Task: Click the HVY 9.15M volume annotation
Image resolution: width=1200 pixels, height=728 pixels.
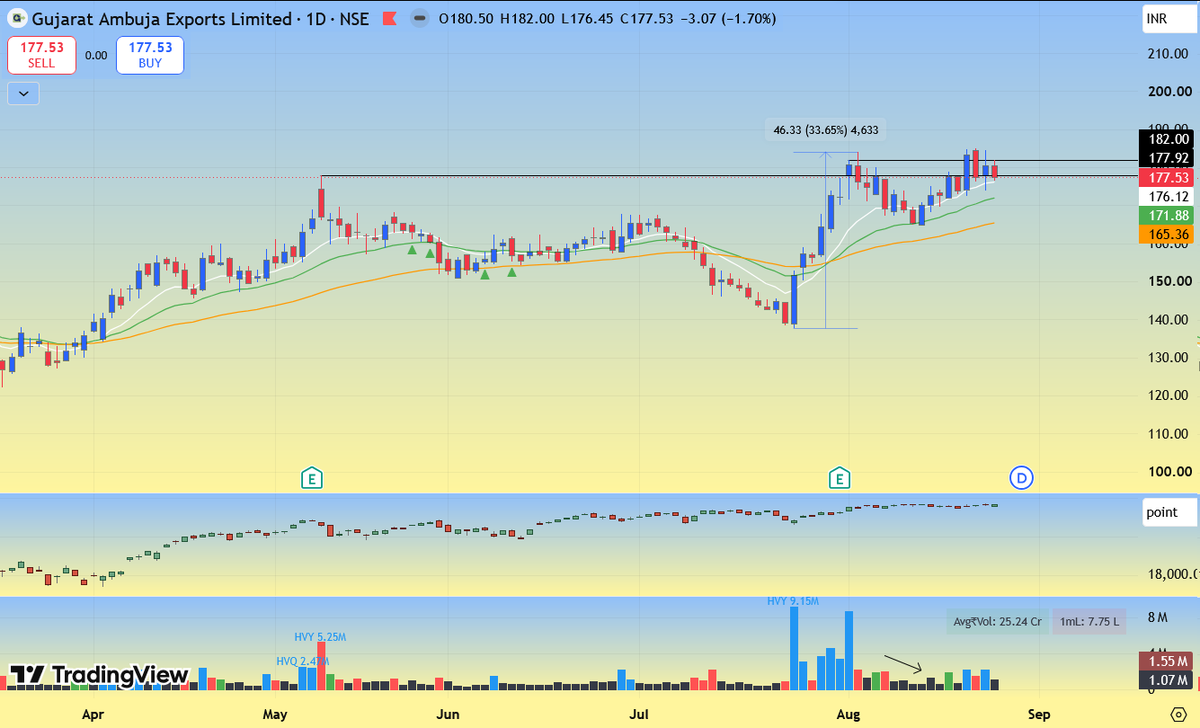Action: pos(793,601)
